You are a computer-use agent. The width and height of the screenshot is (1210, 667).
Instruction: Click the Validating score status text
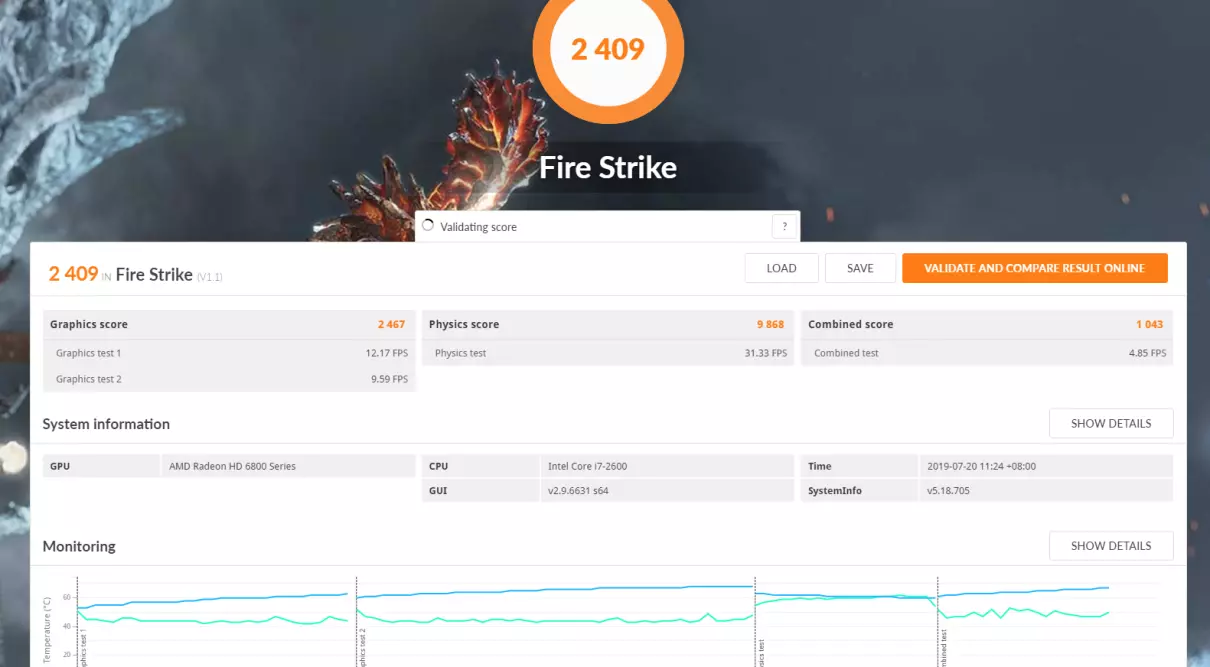point(478,227)
